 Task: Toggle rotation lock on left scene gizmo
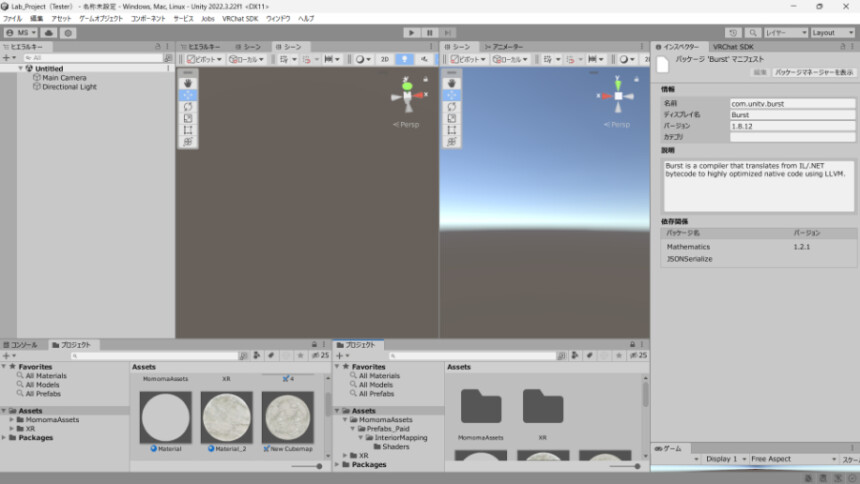click(426, 80)
